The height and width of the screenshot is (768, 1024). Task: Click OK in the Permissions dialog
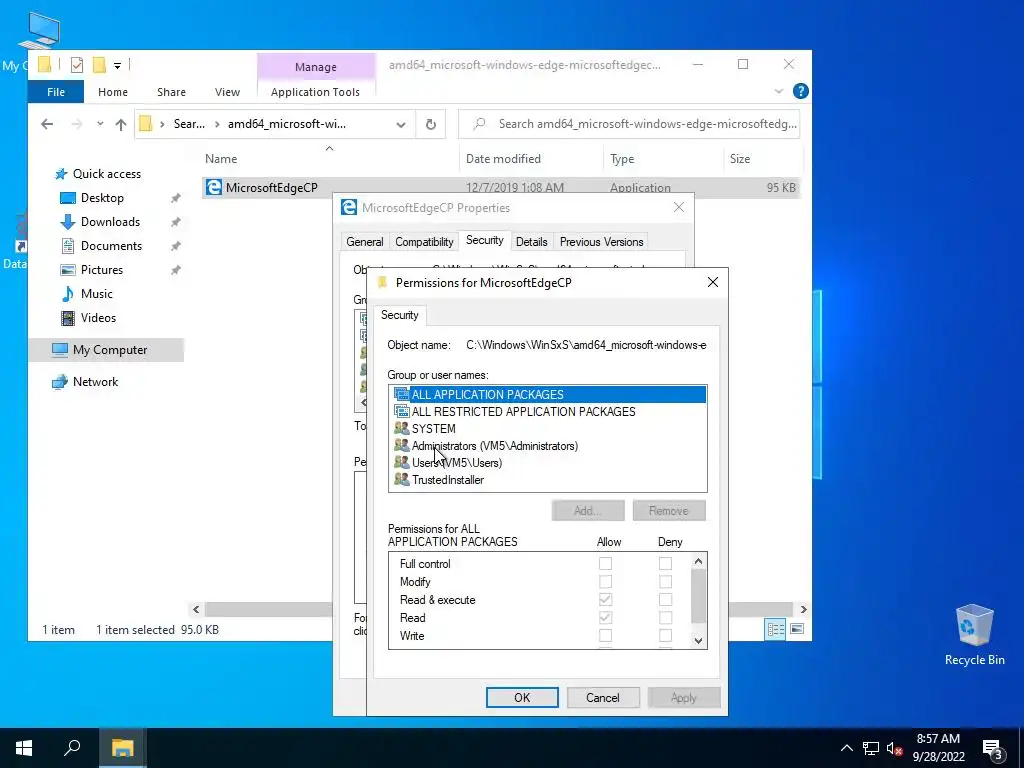[522, 697]
